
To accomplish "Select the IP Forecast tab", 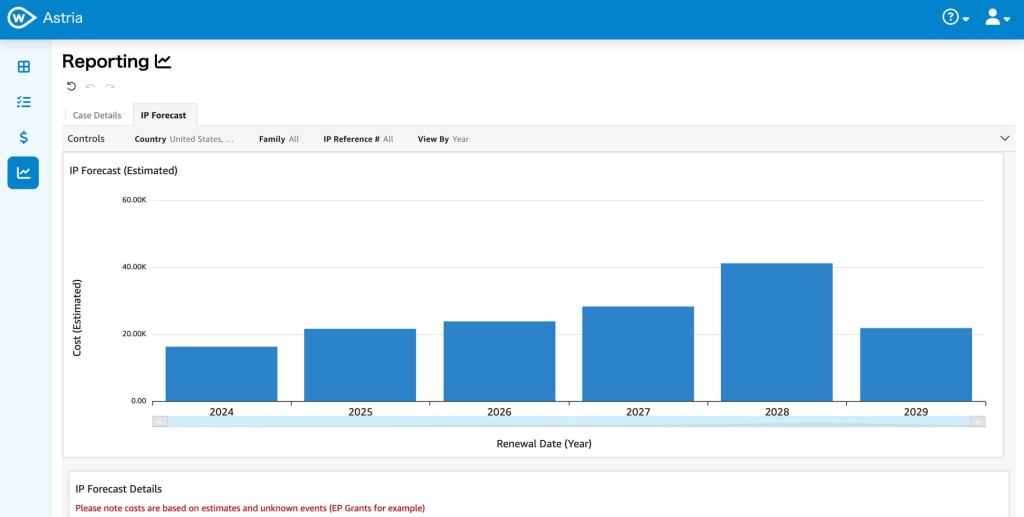I will pos(164,115).
